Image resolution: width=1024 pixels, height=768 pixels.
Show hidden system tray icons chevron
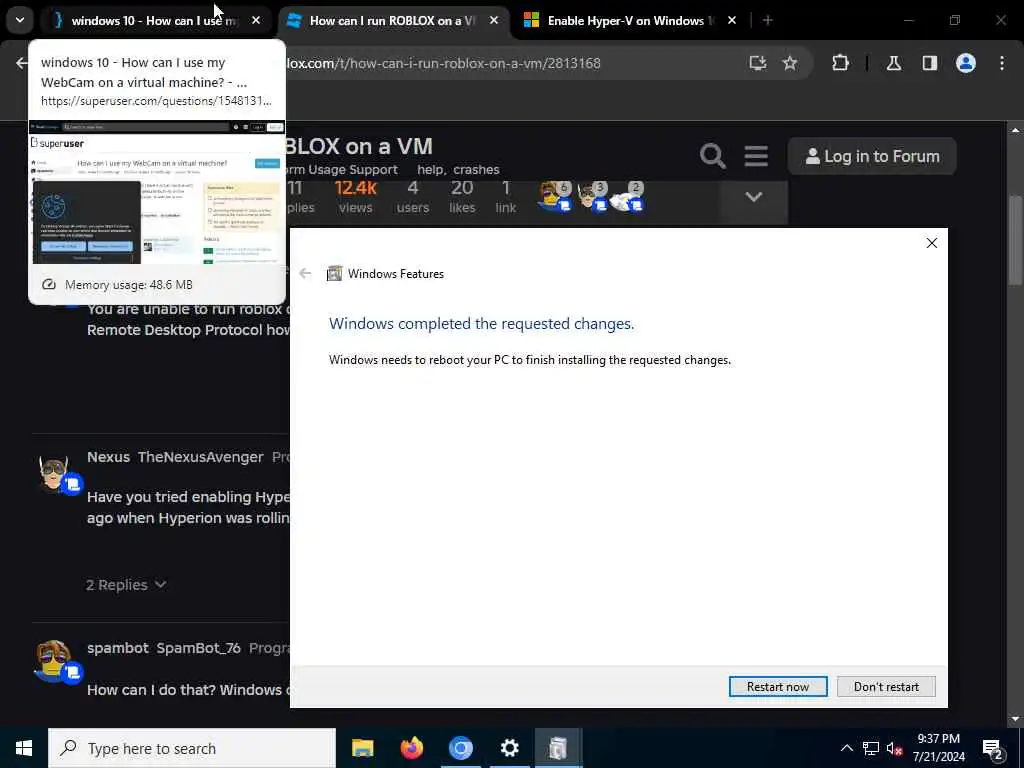click(846, 748)
